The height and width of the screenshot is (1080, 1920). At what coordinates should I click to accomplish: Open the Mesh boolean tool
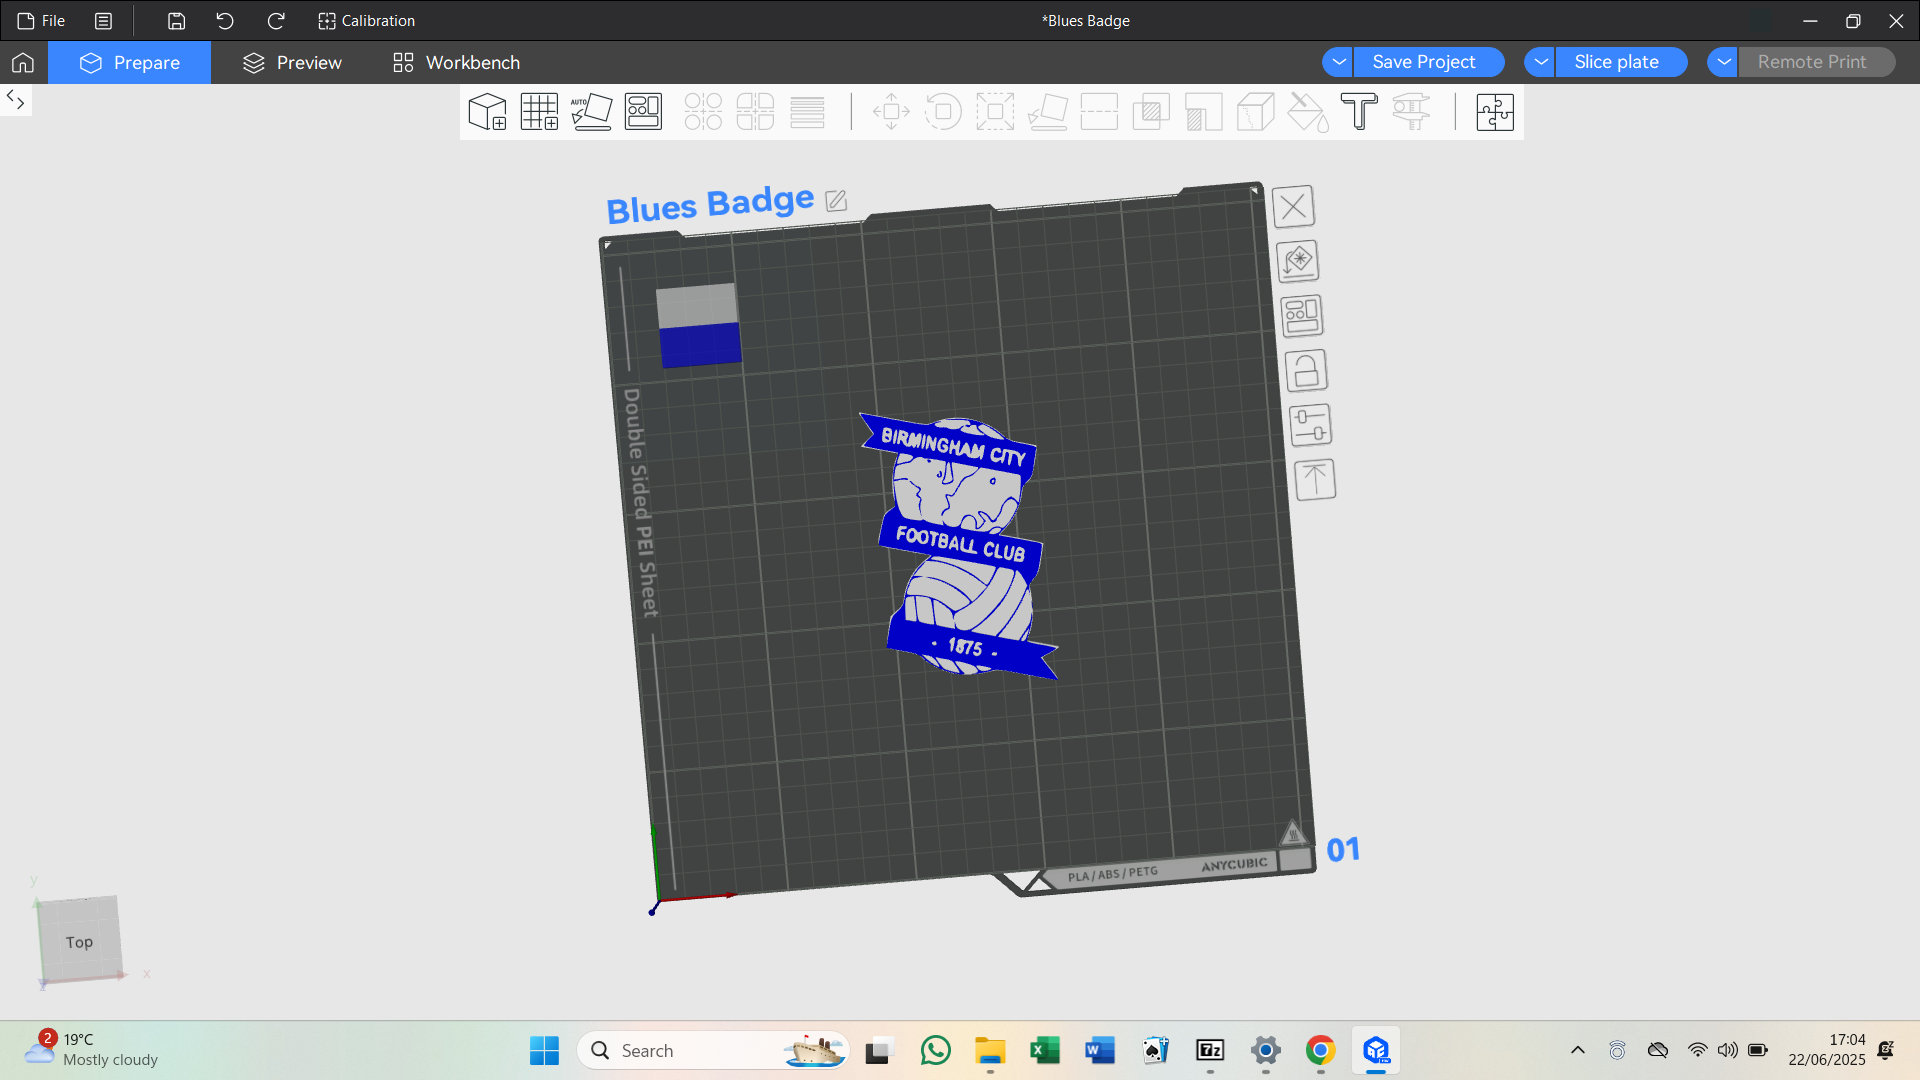pos(1151,112)
